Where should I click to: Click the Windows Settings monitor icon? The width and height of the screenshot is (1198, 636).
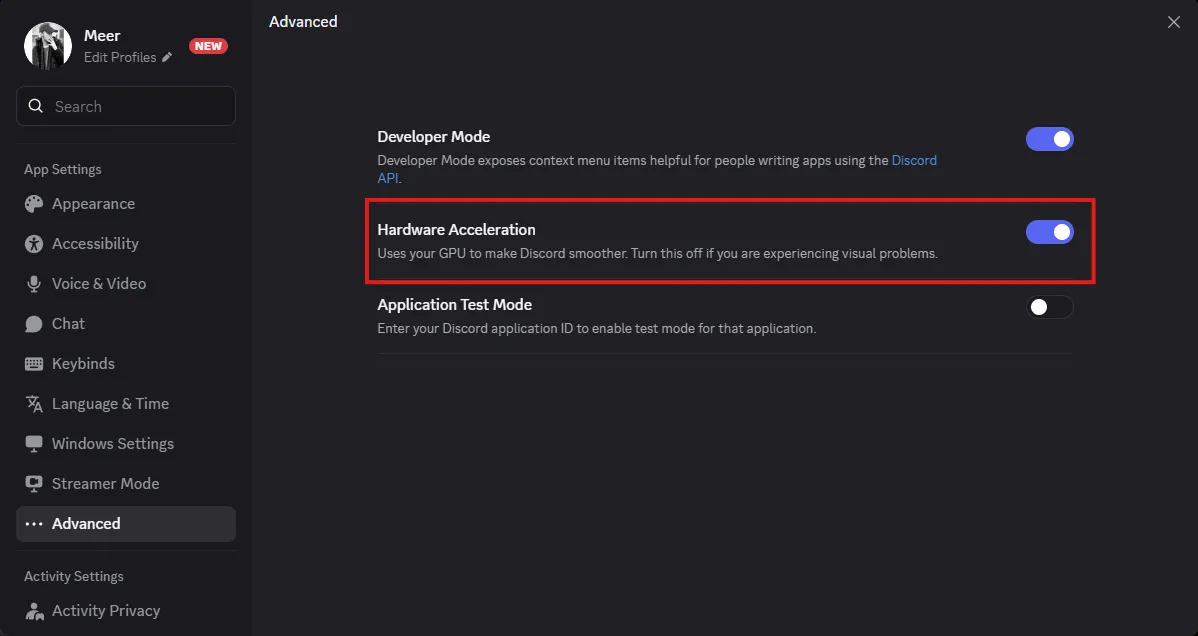coord(34,444)
